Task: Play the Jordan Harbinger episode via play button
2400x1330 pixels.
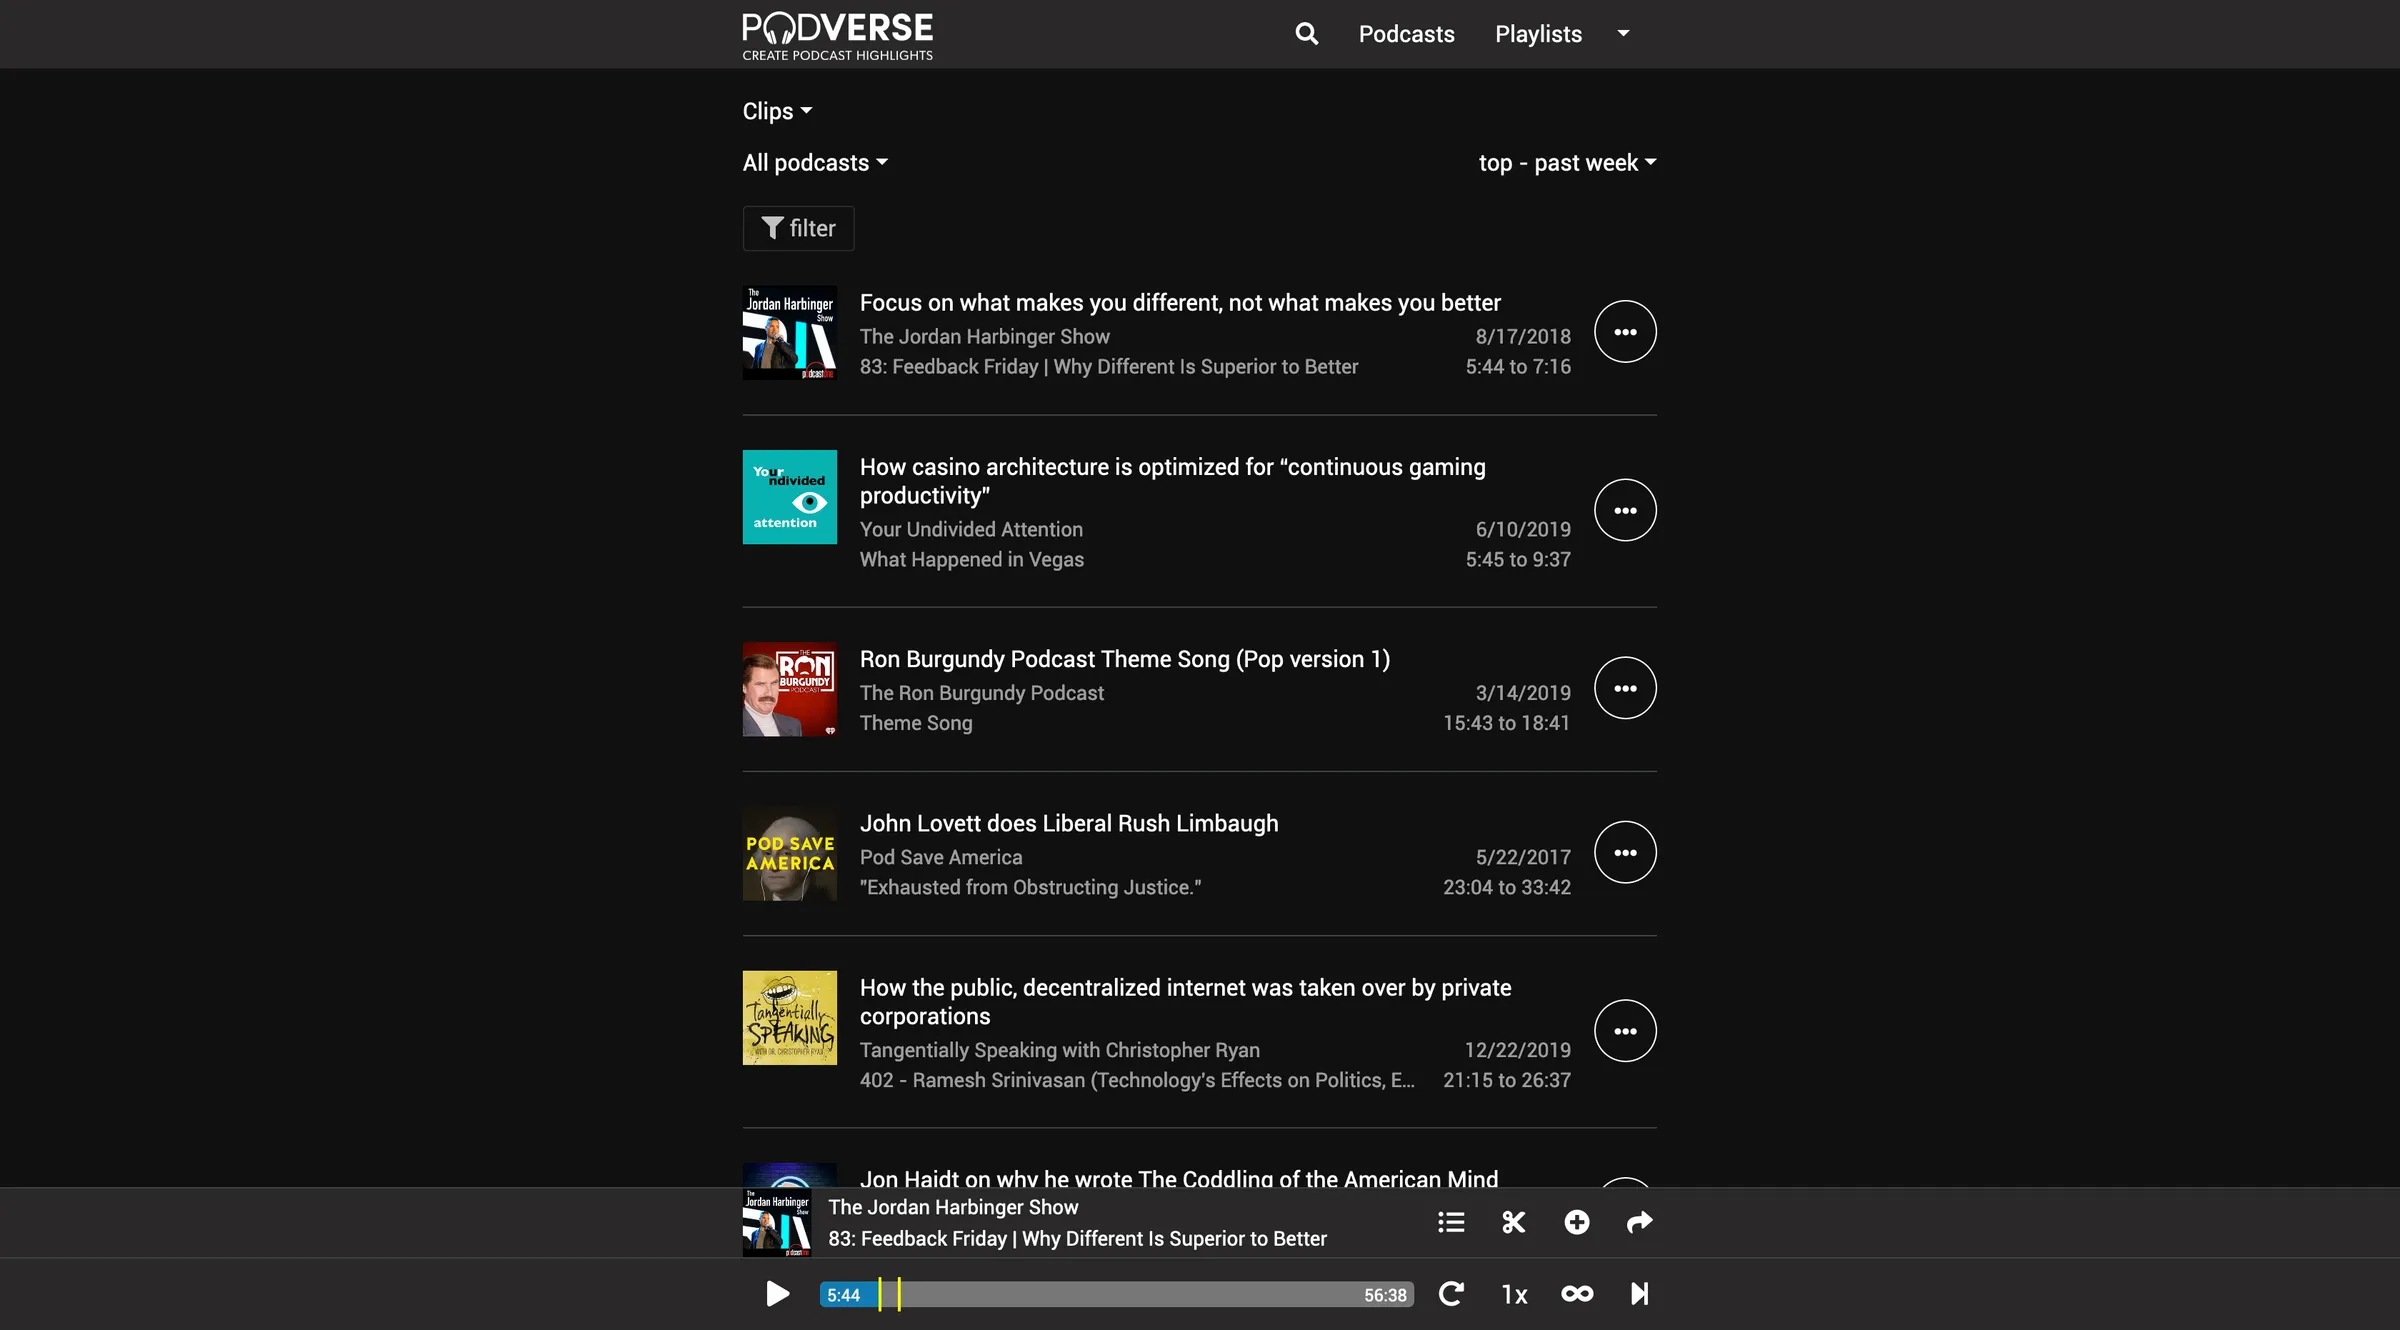Action: [776, 1294]
